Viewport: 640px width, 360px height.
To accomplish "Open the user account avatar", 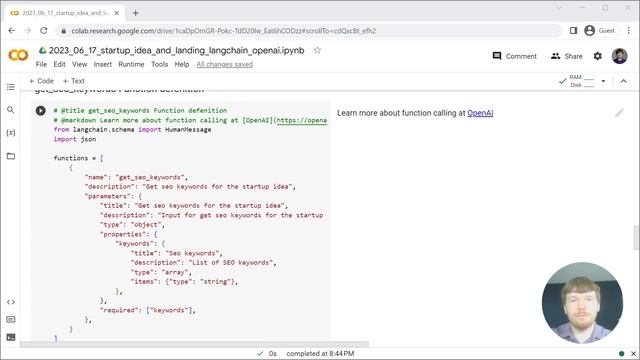I will 619,56.
